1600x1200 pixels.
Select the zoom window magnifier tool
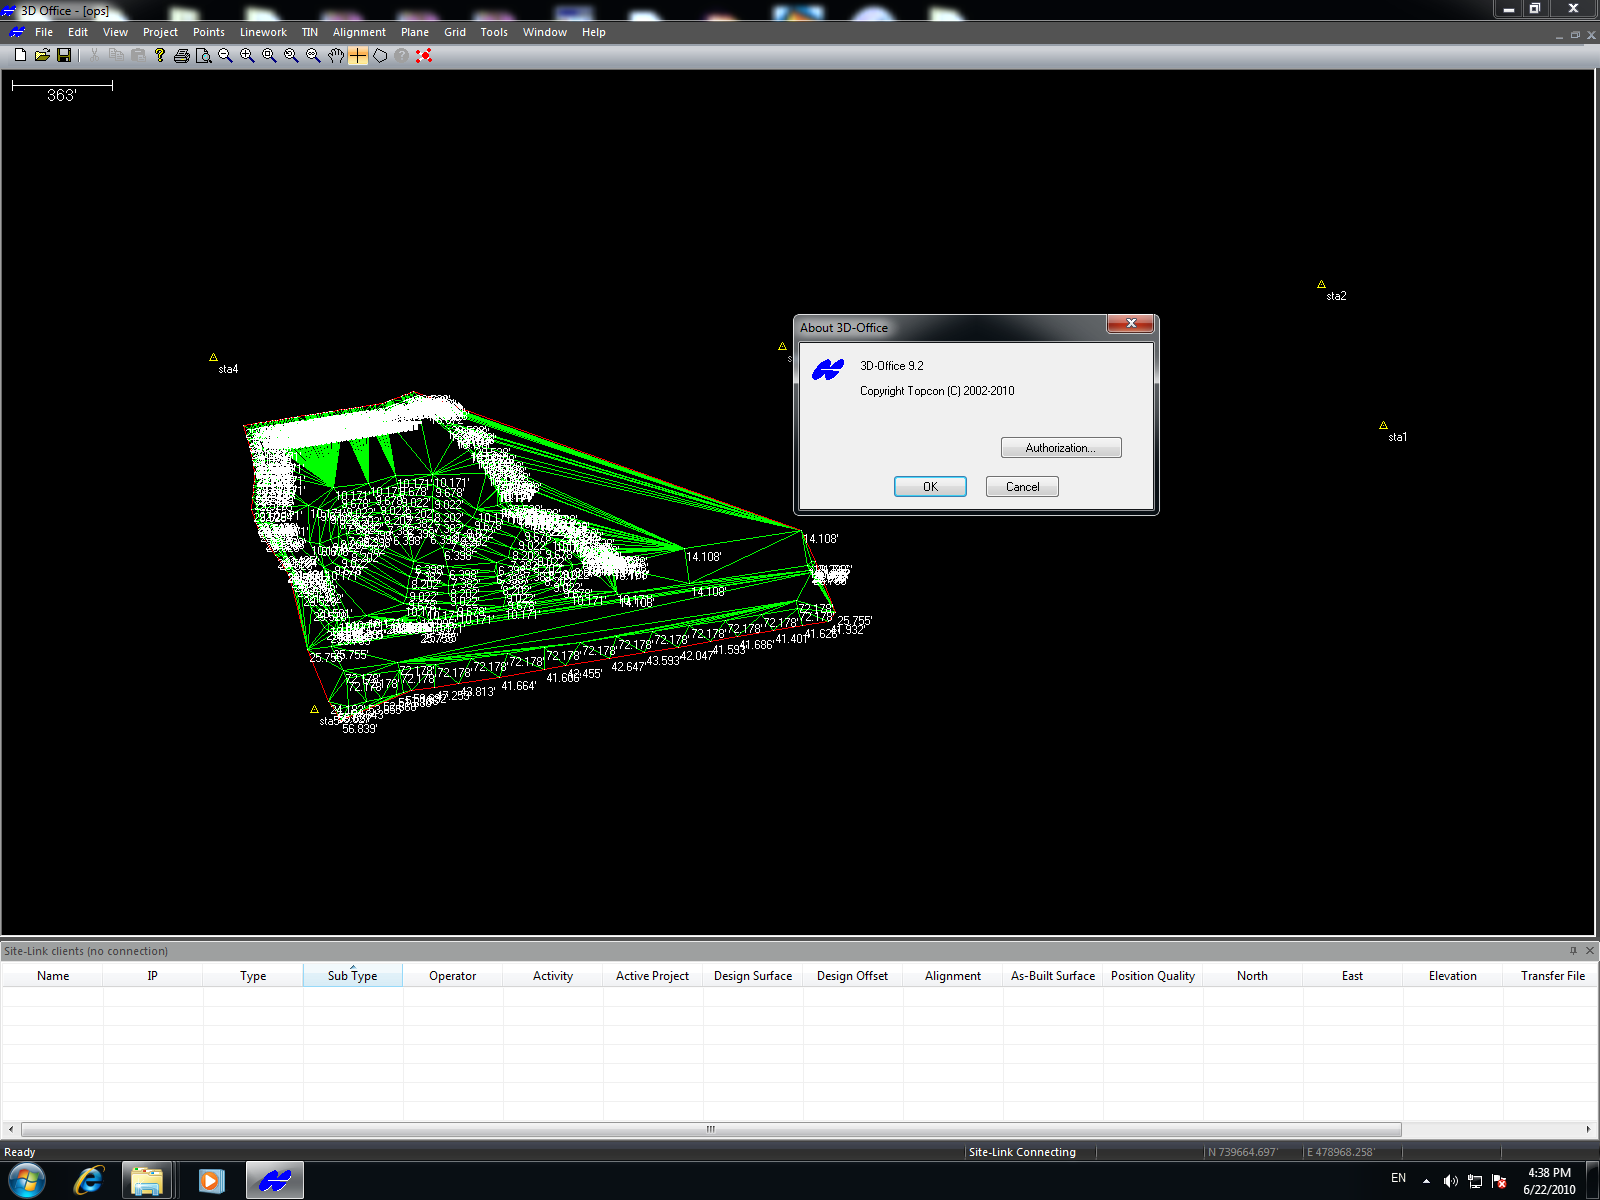click(x=270, y=55)
